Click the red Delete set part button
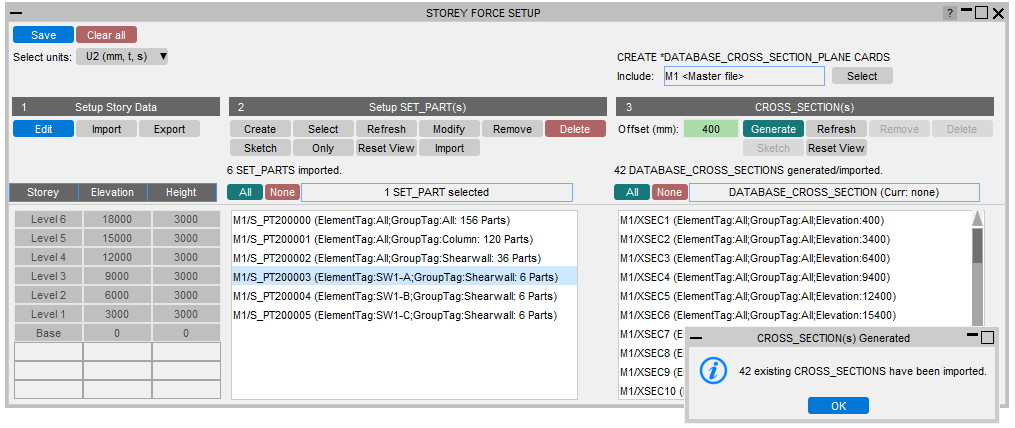The height and width of the screenshot is (428, 1015). click(x=575, y=129)
